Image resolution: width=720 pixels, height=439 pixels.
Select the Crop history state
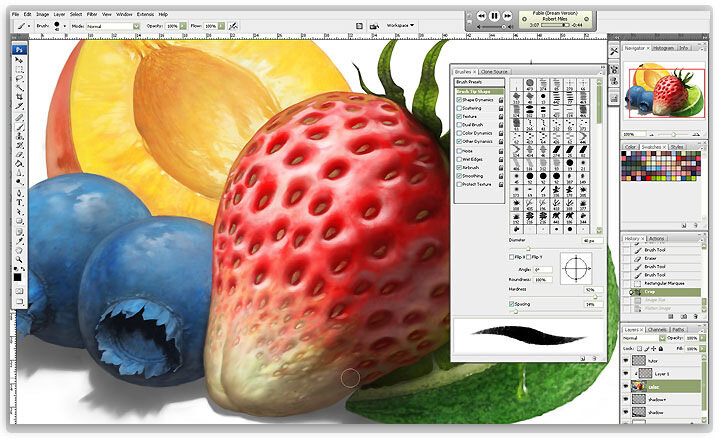pos(666,292)
